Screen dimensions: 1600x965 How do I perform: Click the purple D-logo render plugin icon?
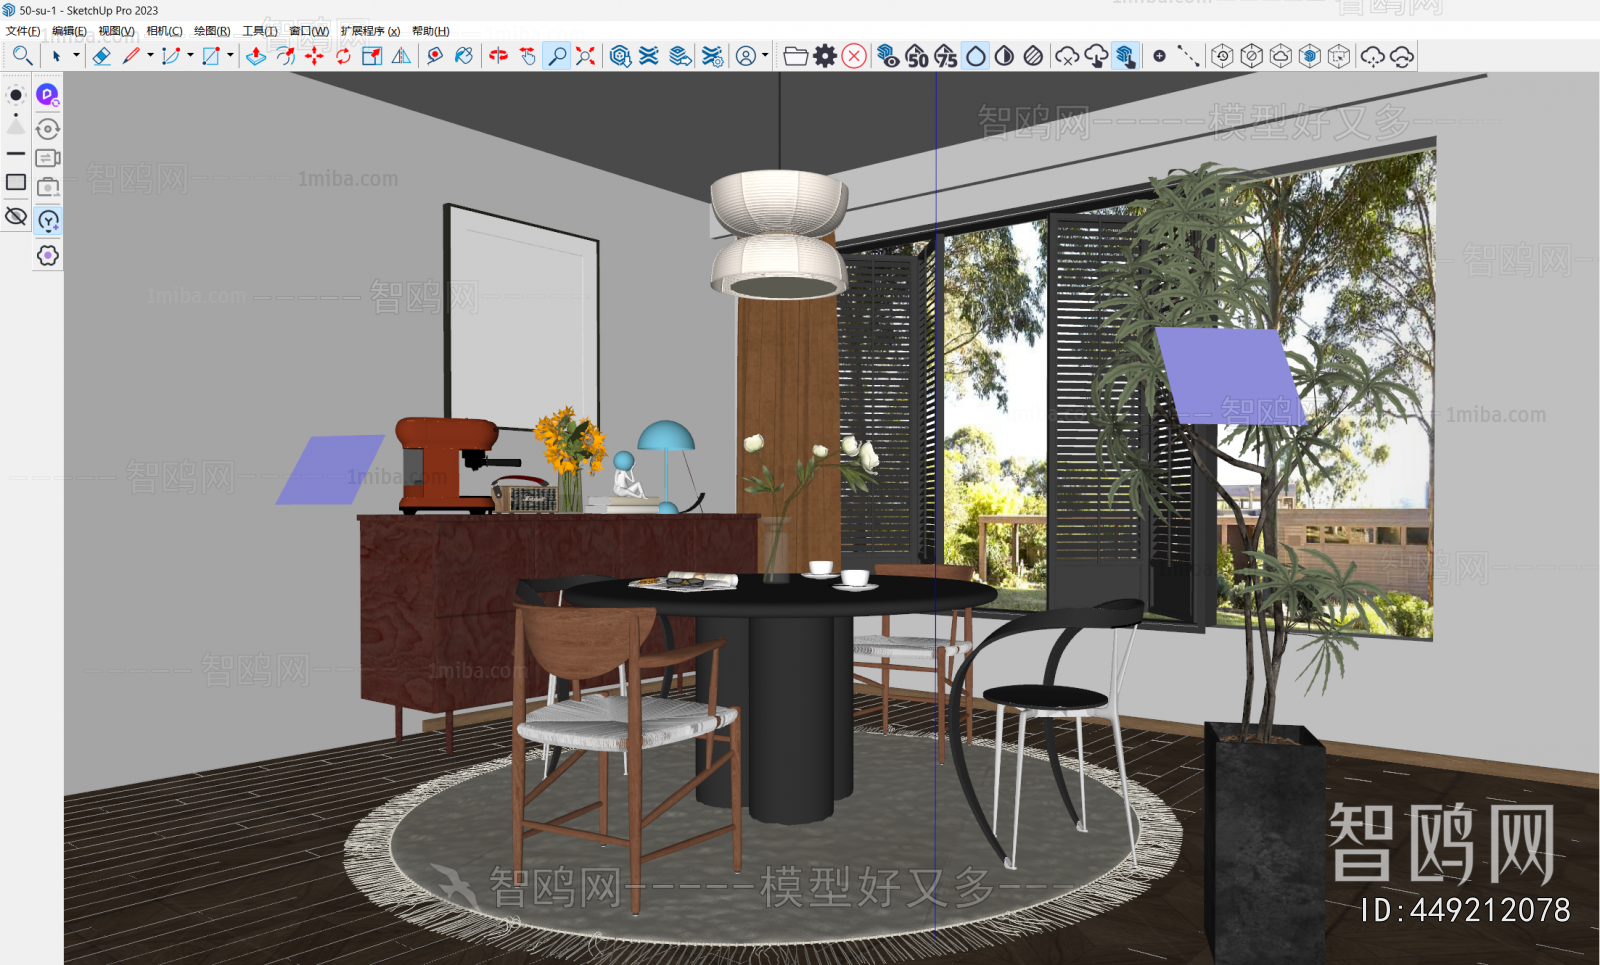tap(47, 95)
